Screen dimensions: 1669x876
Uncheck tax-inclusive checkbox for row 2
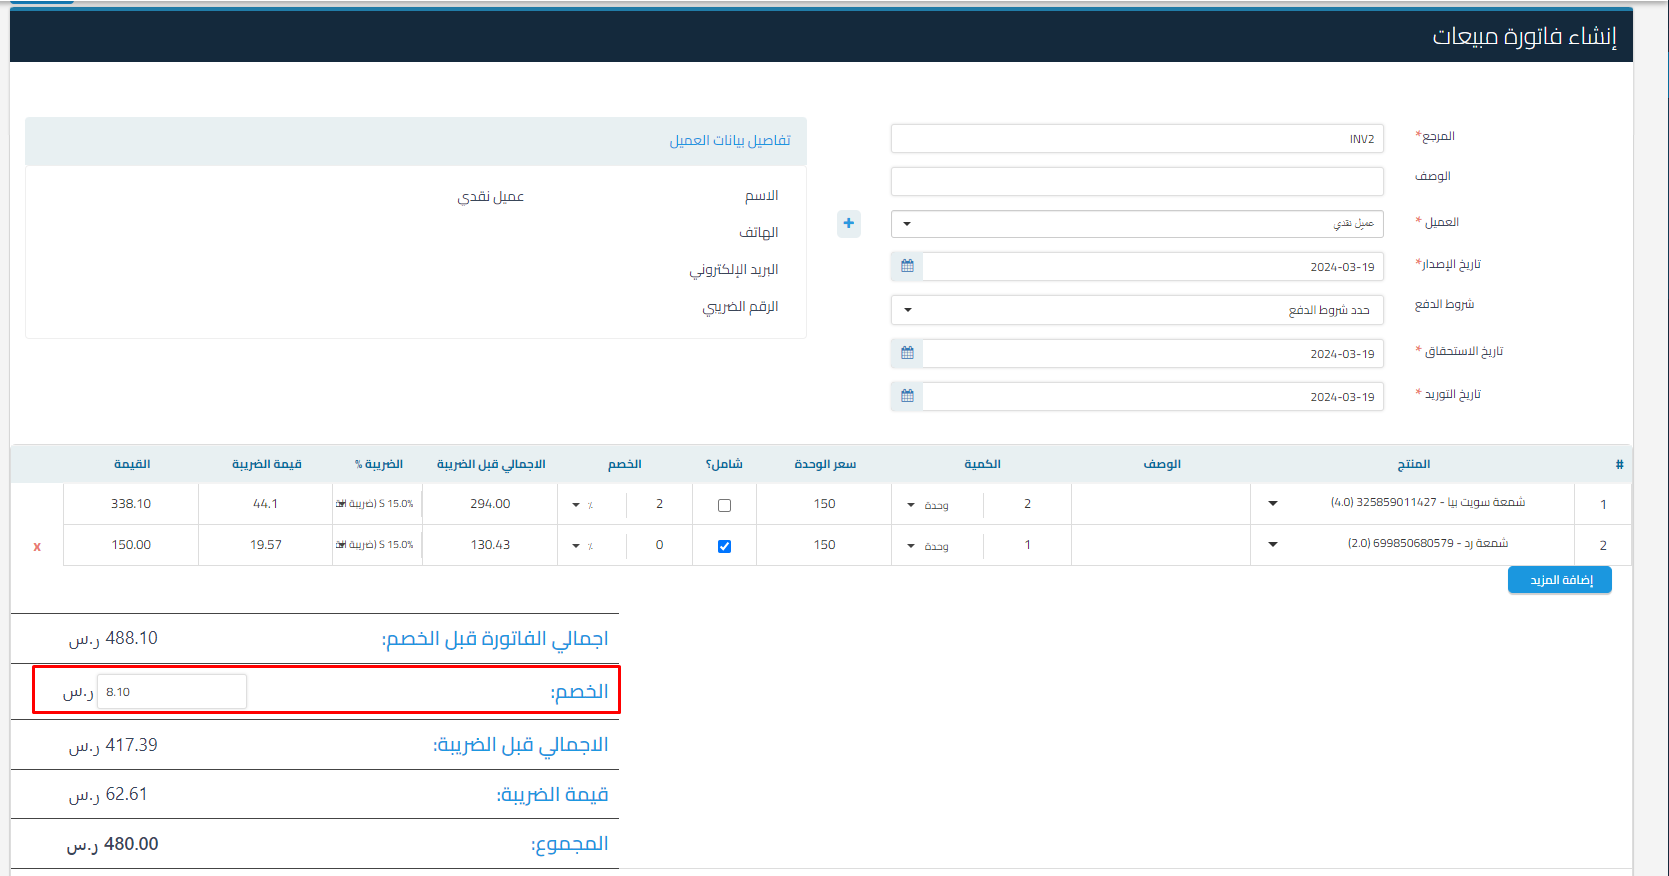pos(724,546)
